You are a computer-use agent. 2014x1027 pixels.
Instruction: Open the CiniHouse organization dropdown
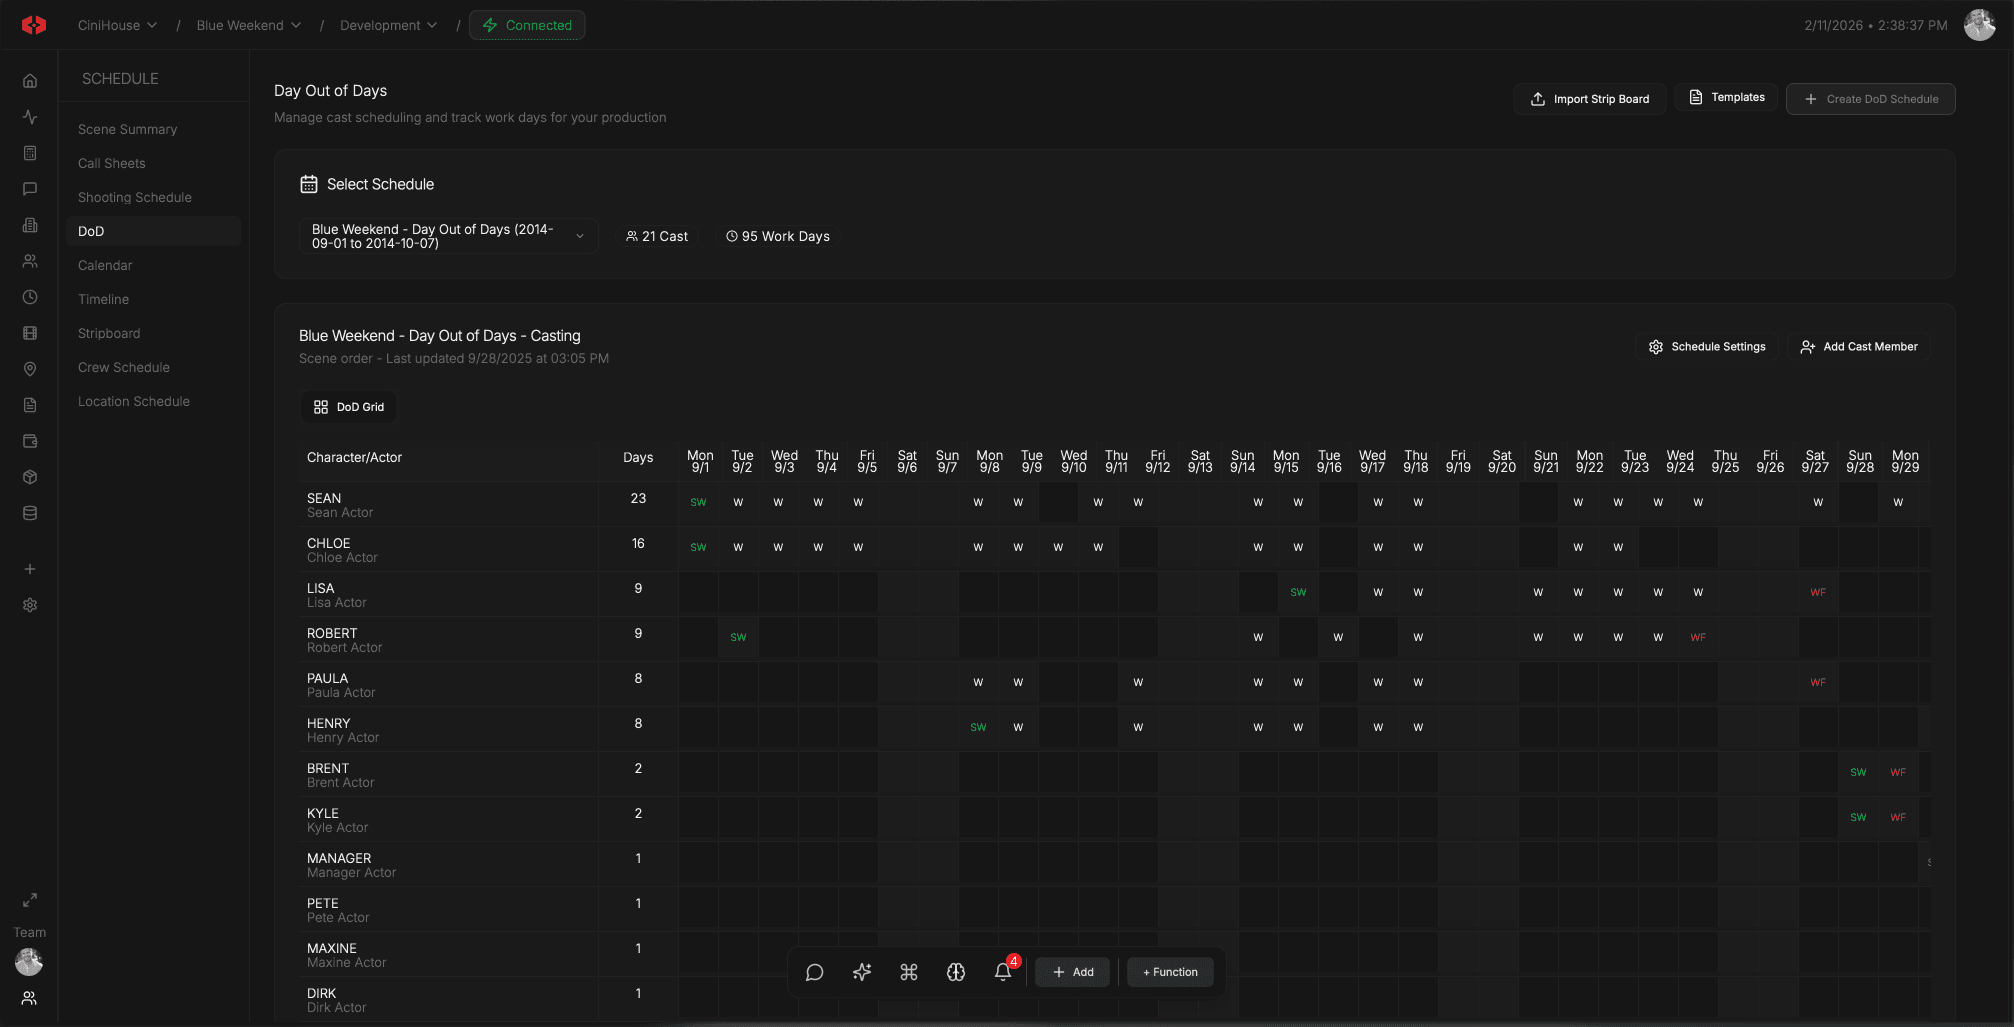tap(117, 25)
